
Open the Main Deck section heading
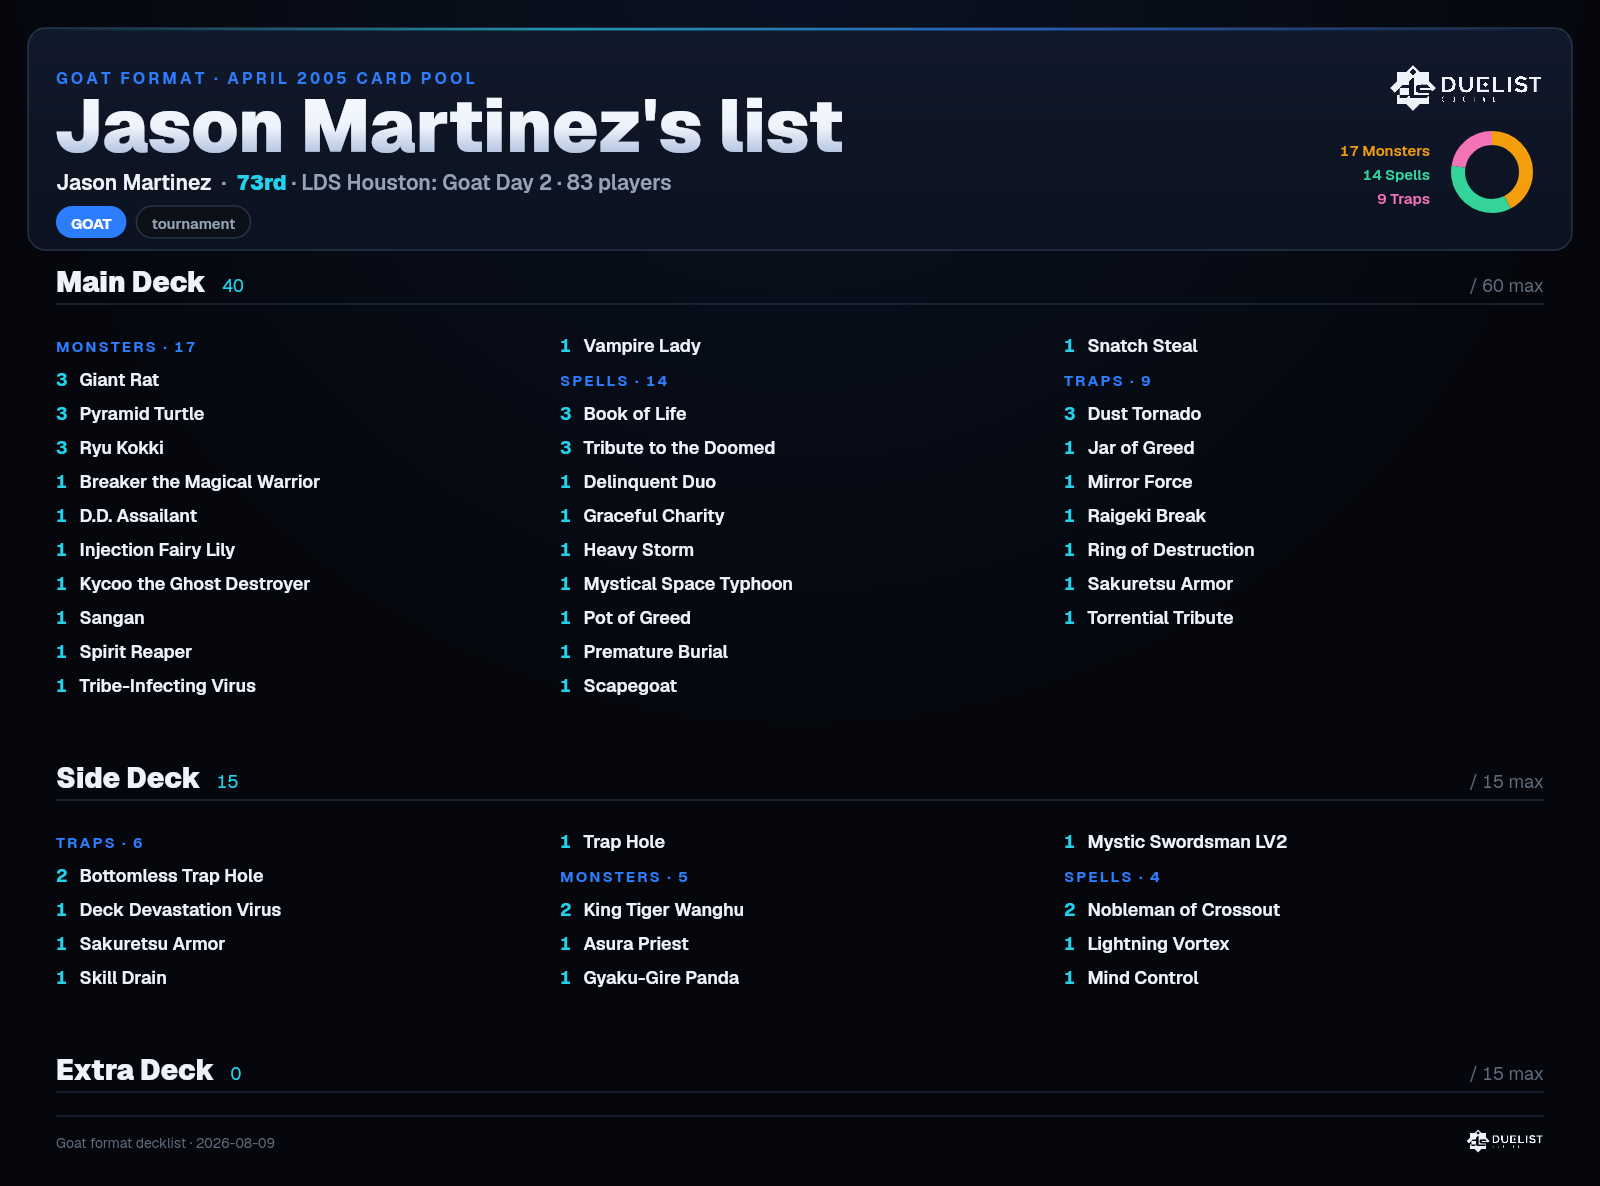pyautogui.click(x=130, y=283)
